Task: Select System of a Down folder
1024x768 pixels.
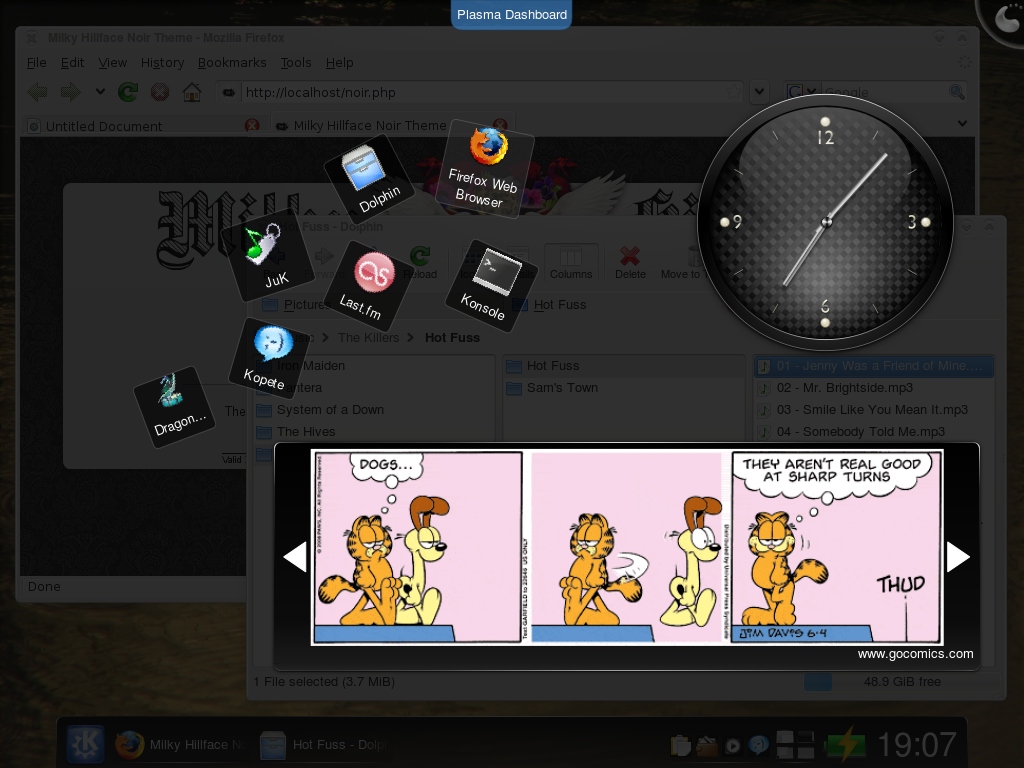Action: point(375,410)
